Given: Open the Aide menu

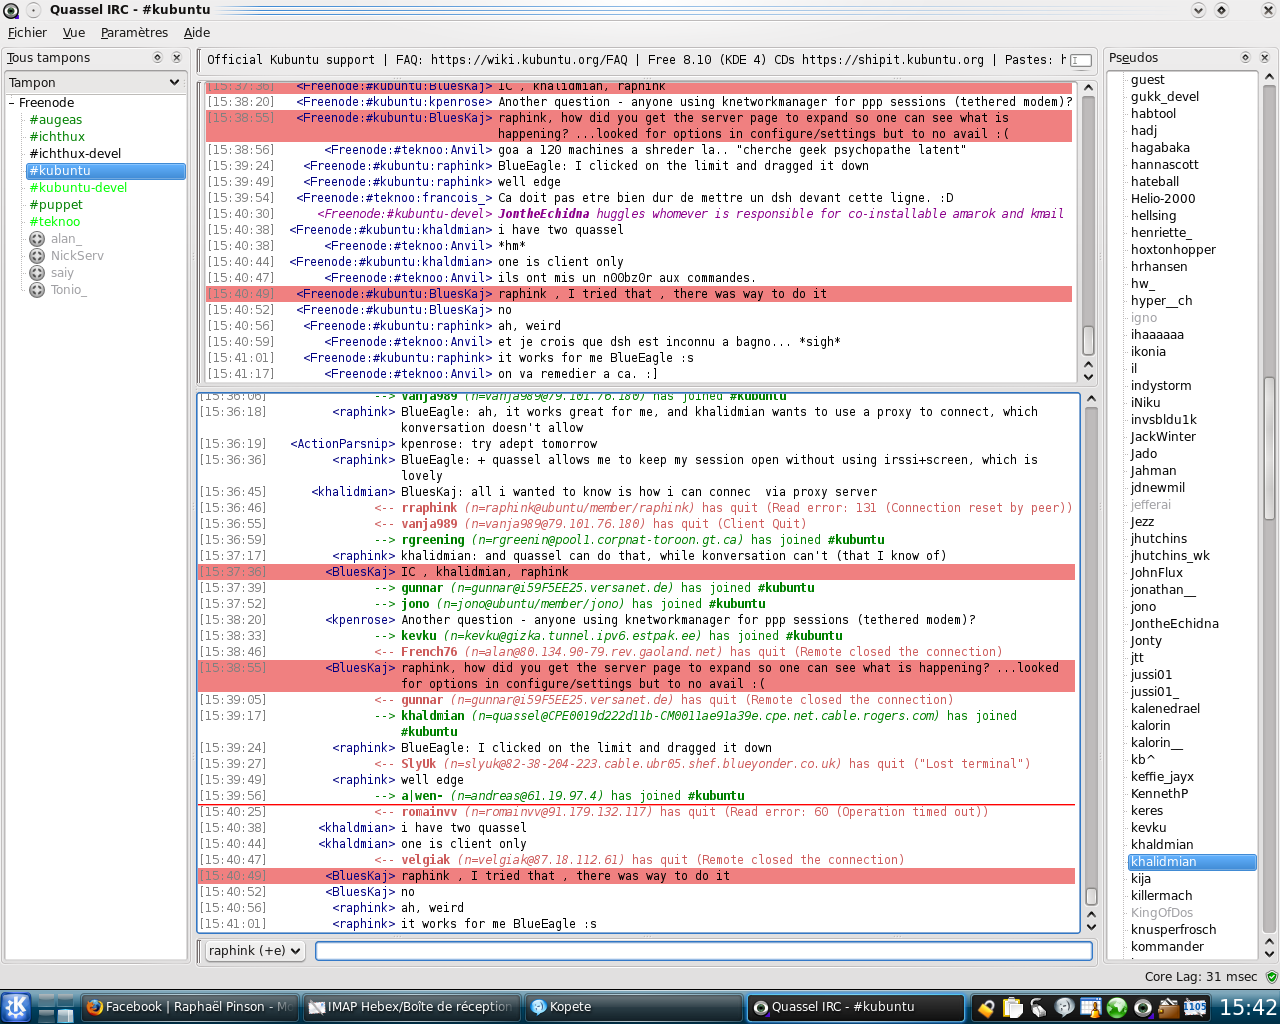Looking at the screenshot, I should tap(197, 33).
